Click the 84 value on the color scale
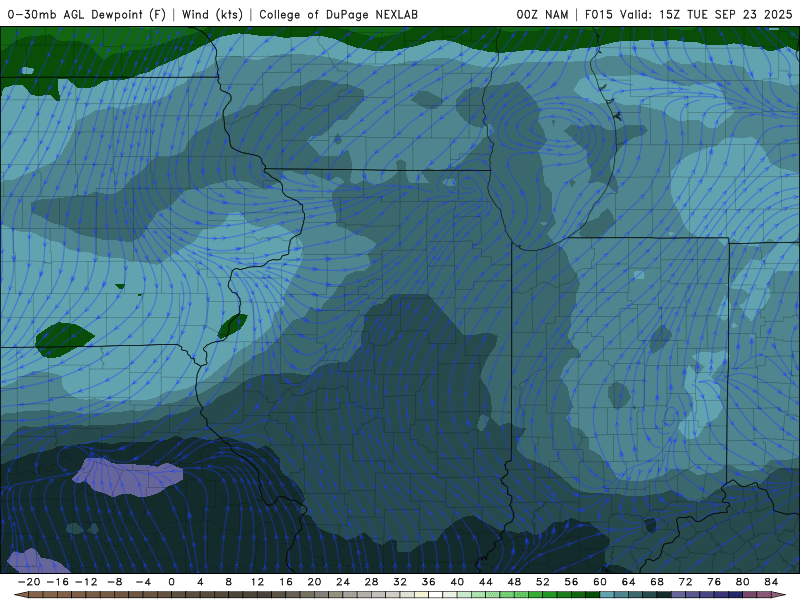This screenshot has height=600, width=800. click(771, 582)
